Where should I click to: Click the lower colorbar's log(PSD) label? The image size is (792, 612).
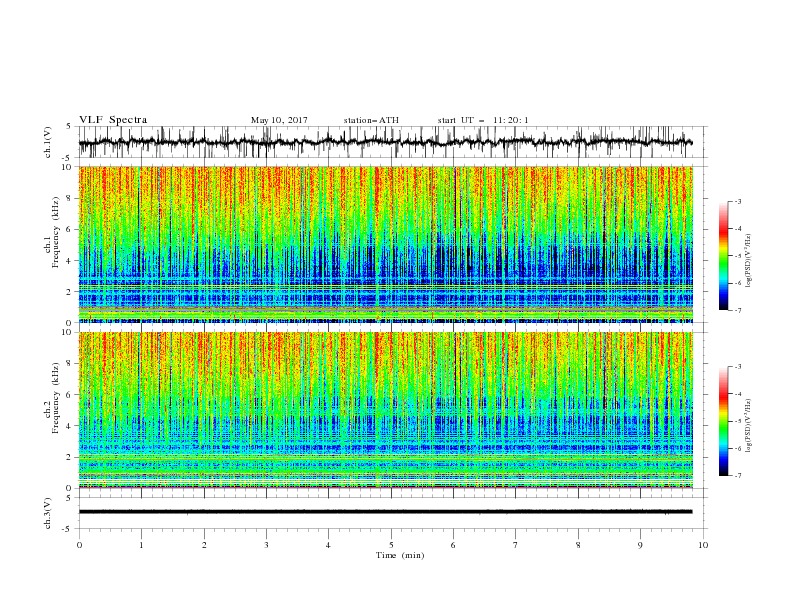point(748,425)
